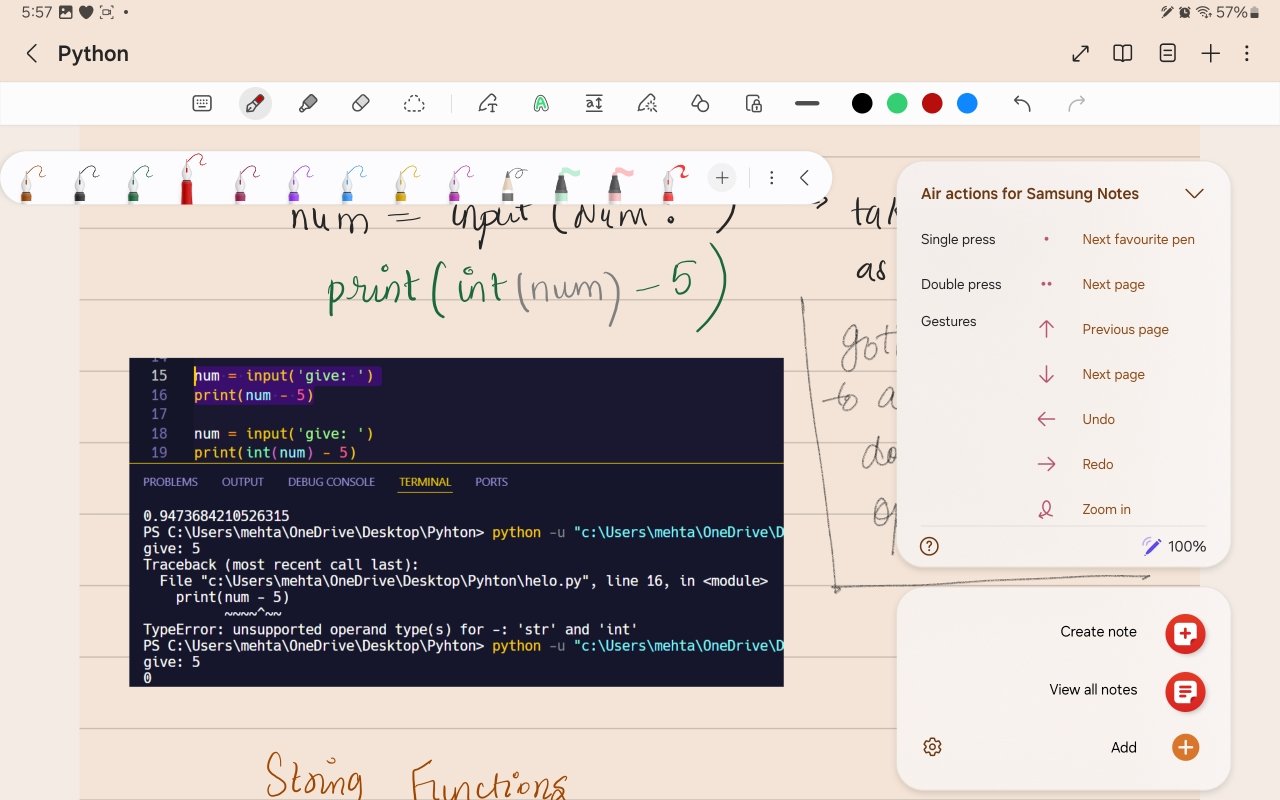1280x800 pixels.
Task: Go back from the Python note
Action: 32,54
